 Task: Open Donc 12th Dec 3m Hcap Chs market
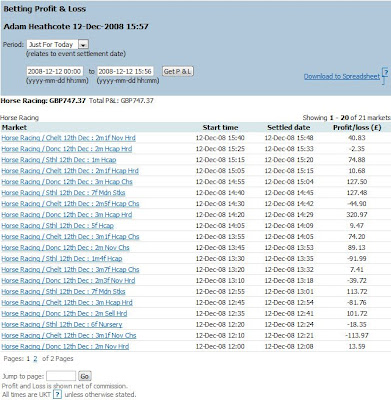[x=67, y=182]
